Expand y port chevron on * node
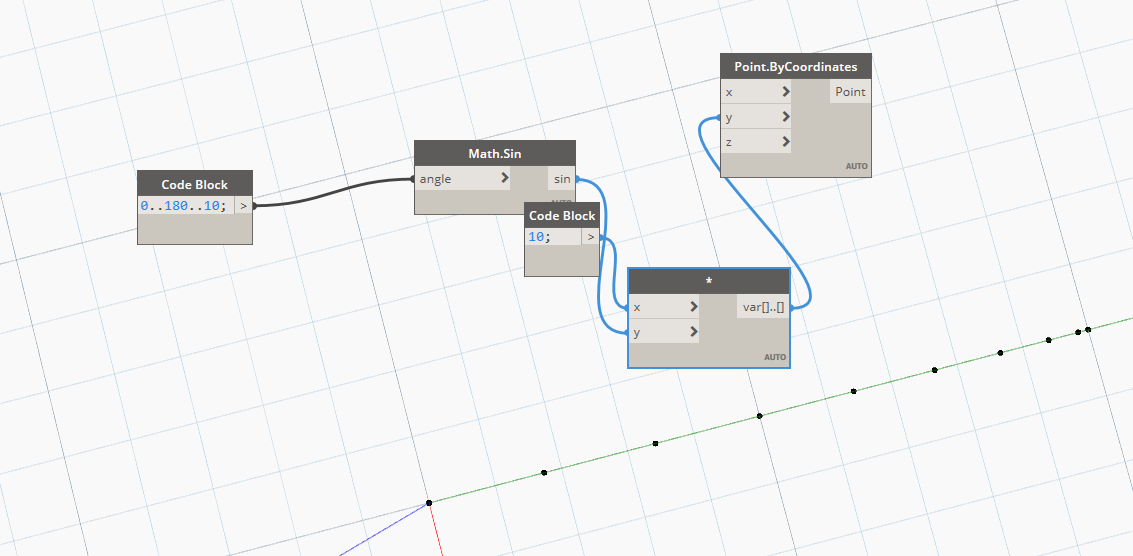The image size is (1133, 556). [694, 332]
